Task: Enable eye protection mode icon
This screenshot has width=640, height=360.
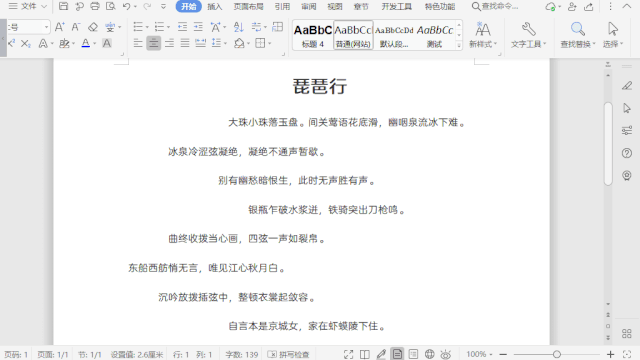Action: coord(445,354)
